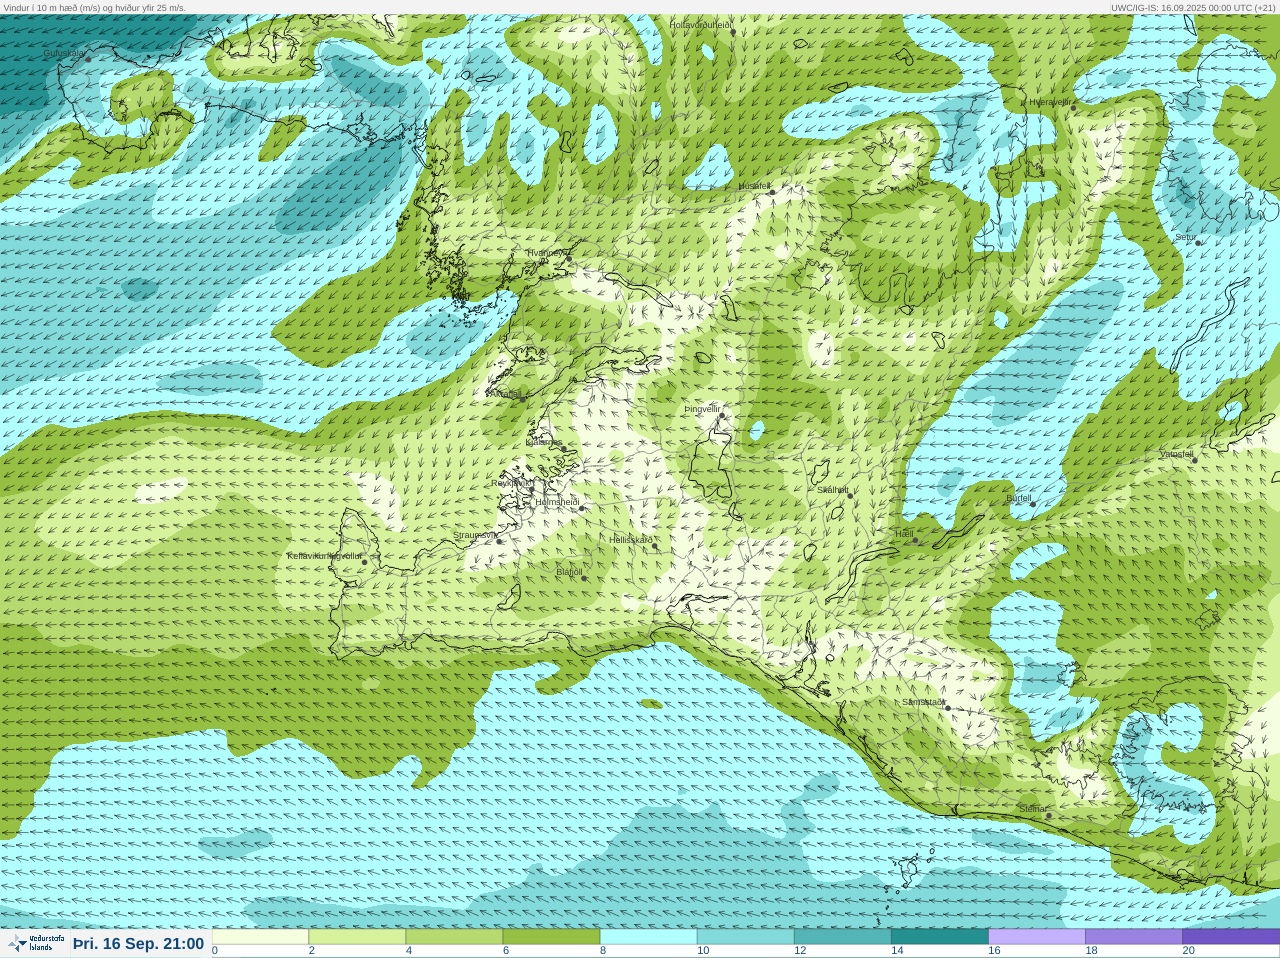Select the above-20 m/s dark violet legend swatch
This screenshot has height=958, width=1280.
[1230, 937]
